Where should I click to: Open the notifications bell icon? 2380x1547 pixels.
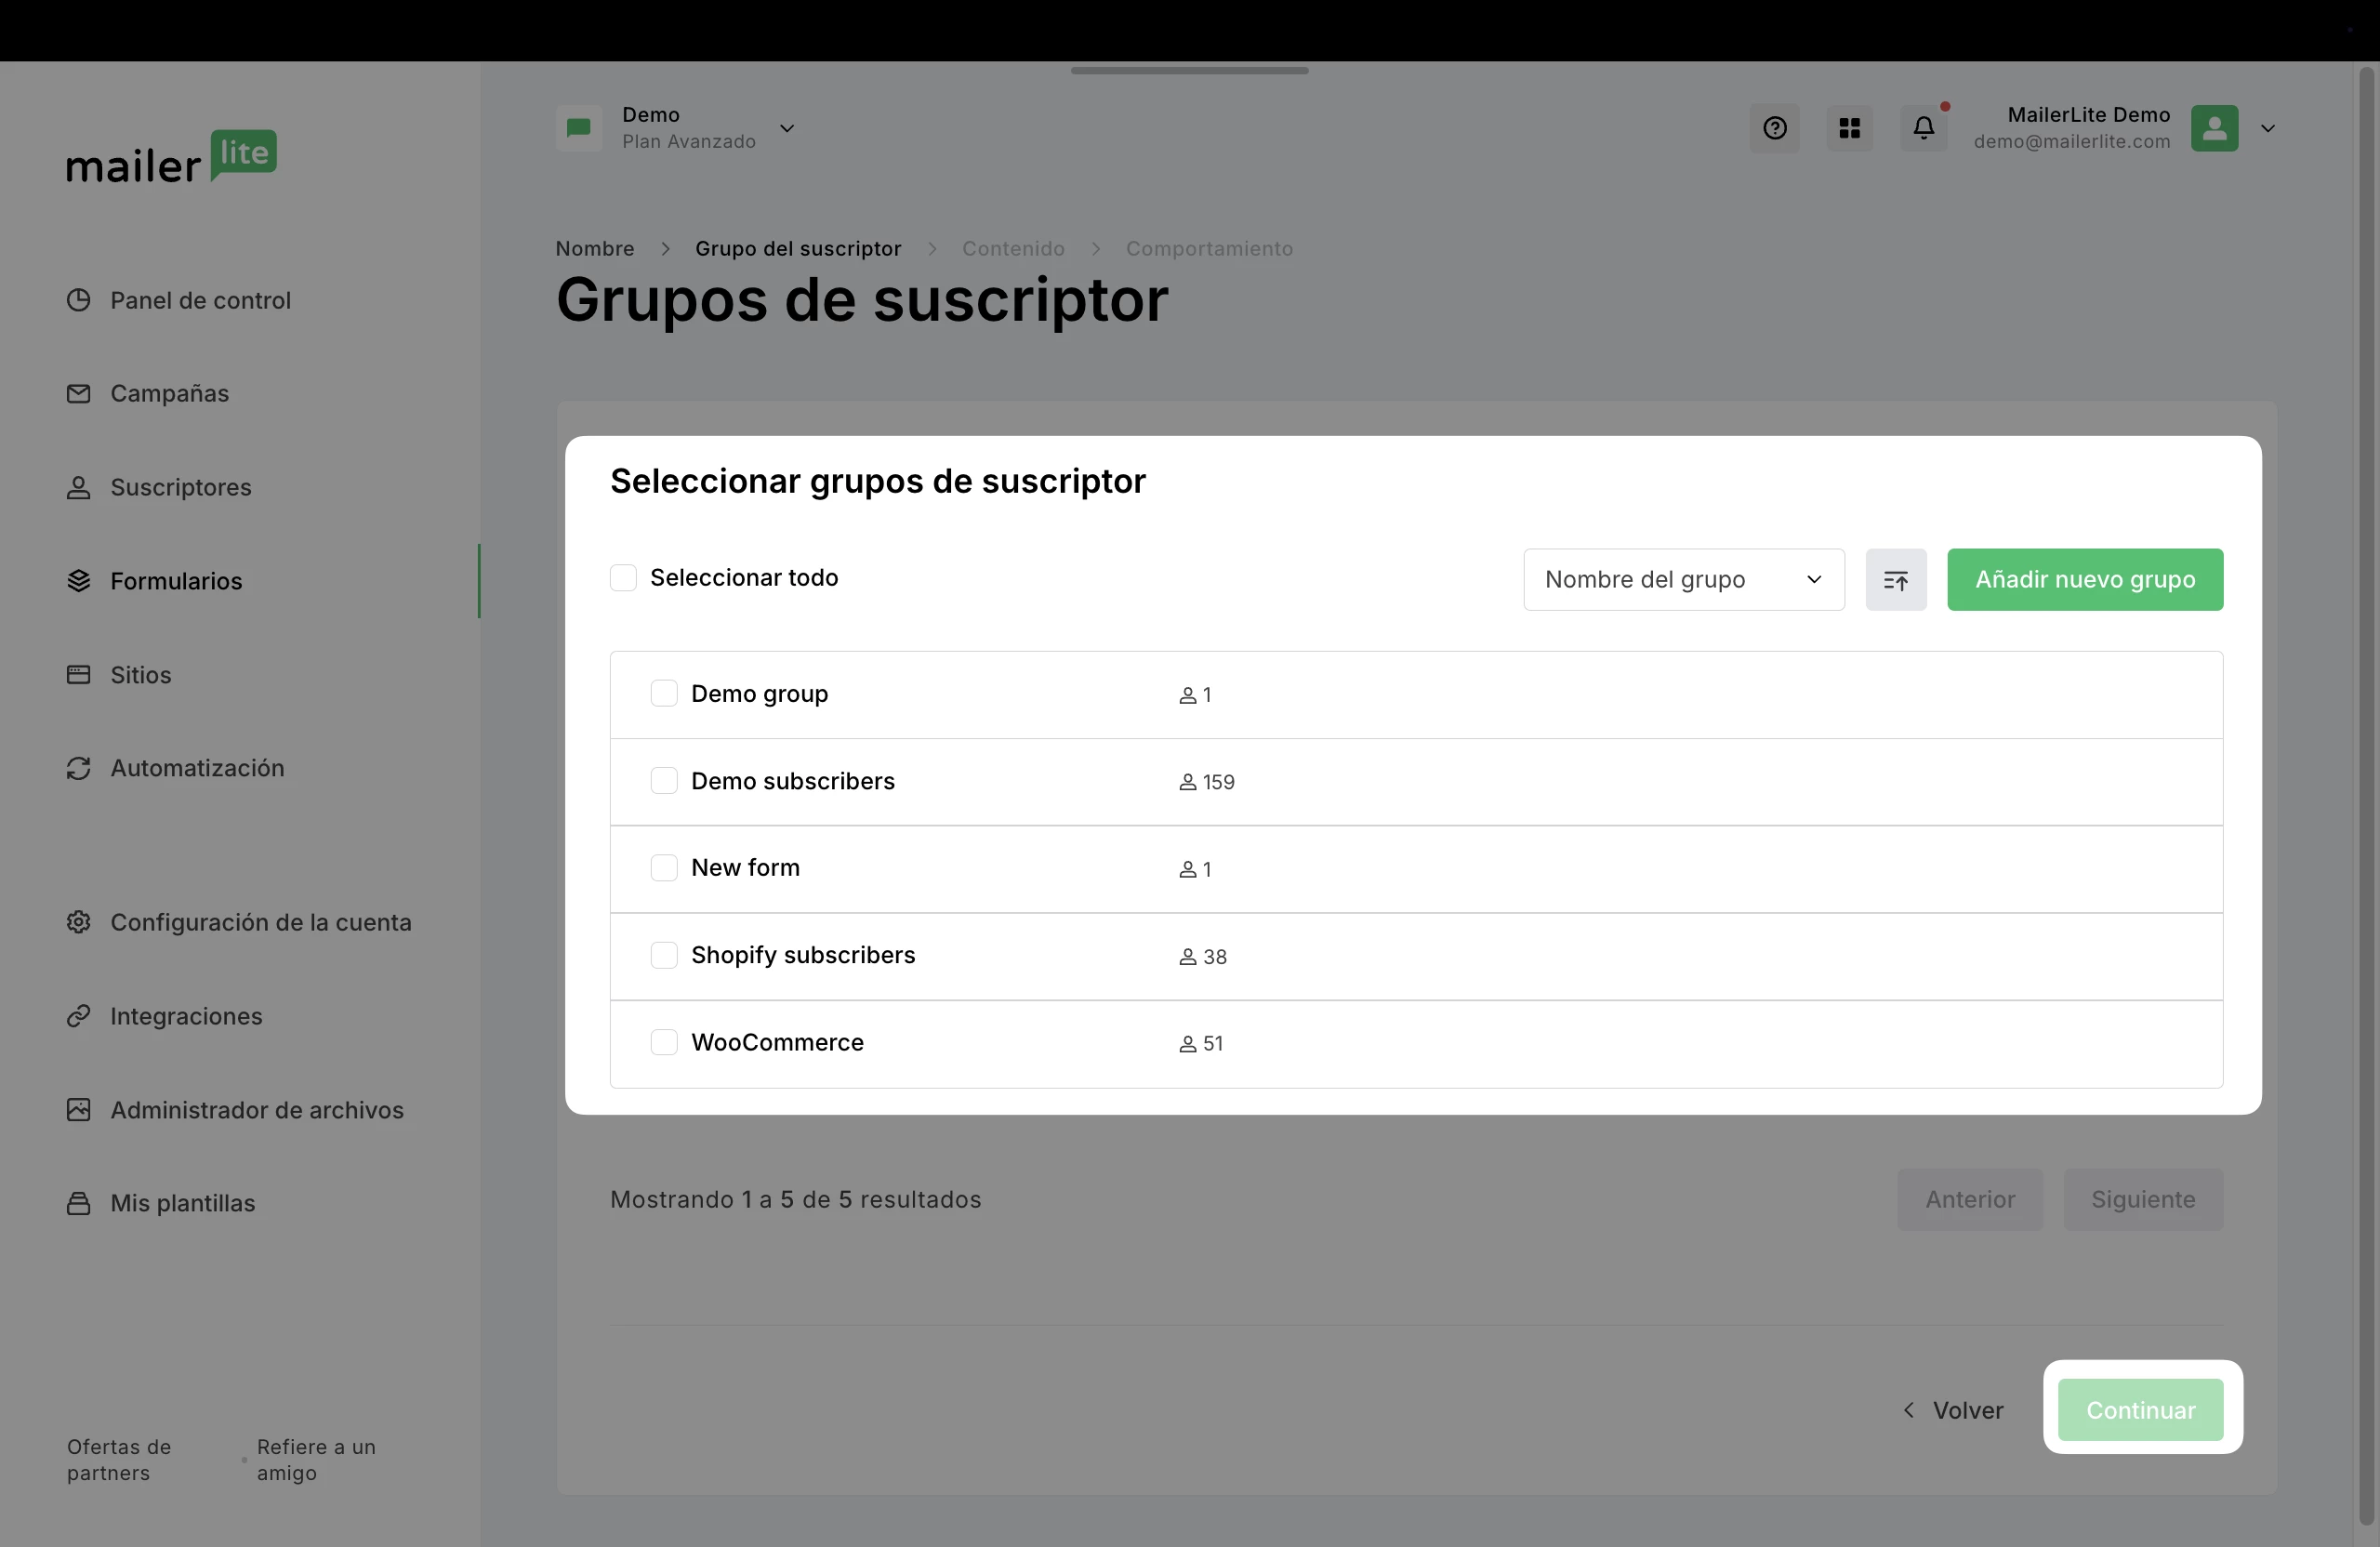(1923, 128)
